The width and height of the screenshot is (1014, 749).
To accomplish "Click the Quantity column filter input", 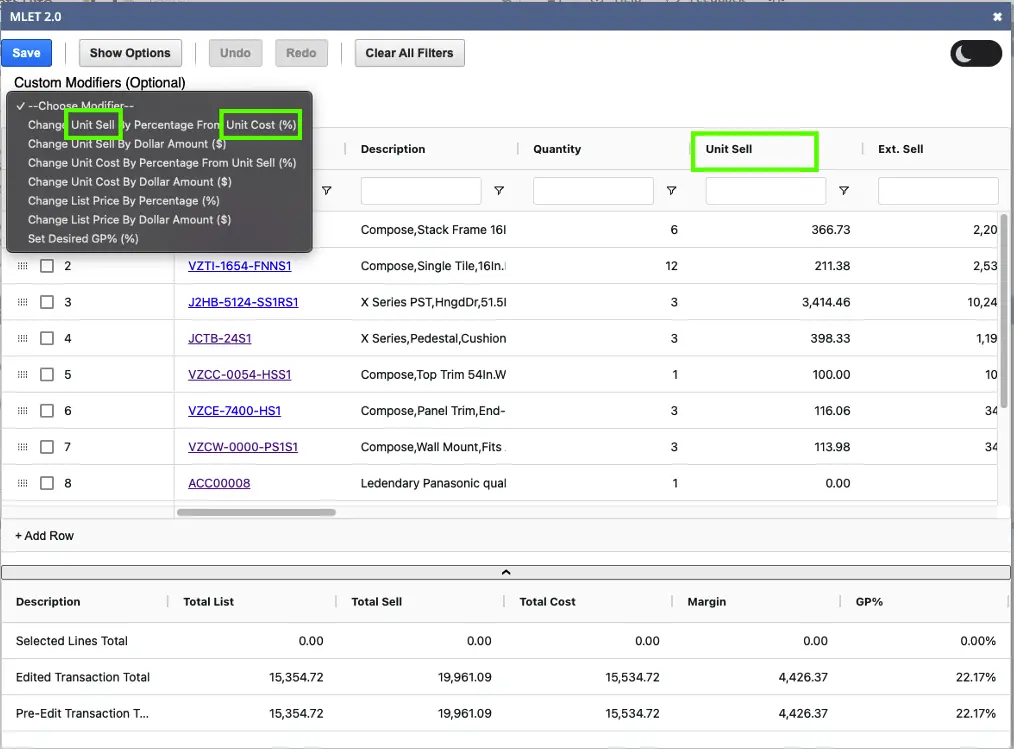I will [x=593, y=191].
